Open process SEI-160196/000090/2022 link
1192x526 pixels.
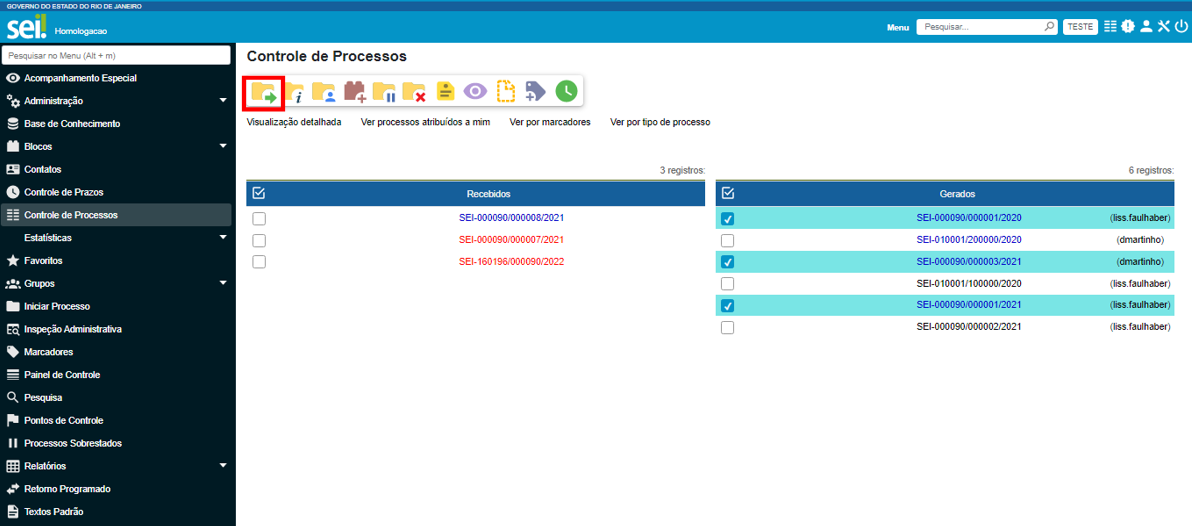pyautogui.click(x=511, y=262)
